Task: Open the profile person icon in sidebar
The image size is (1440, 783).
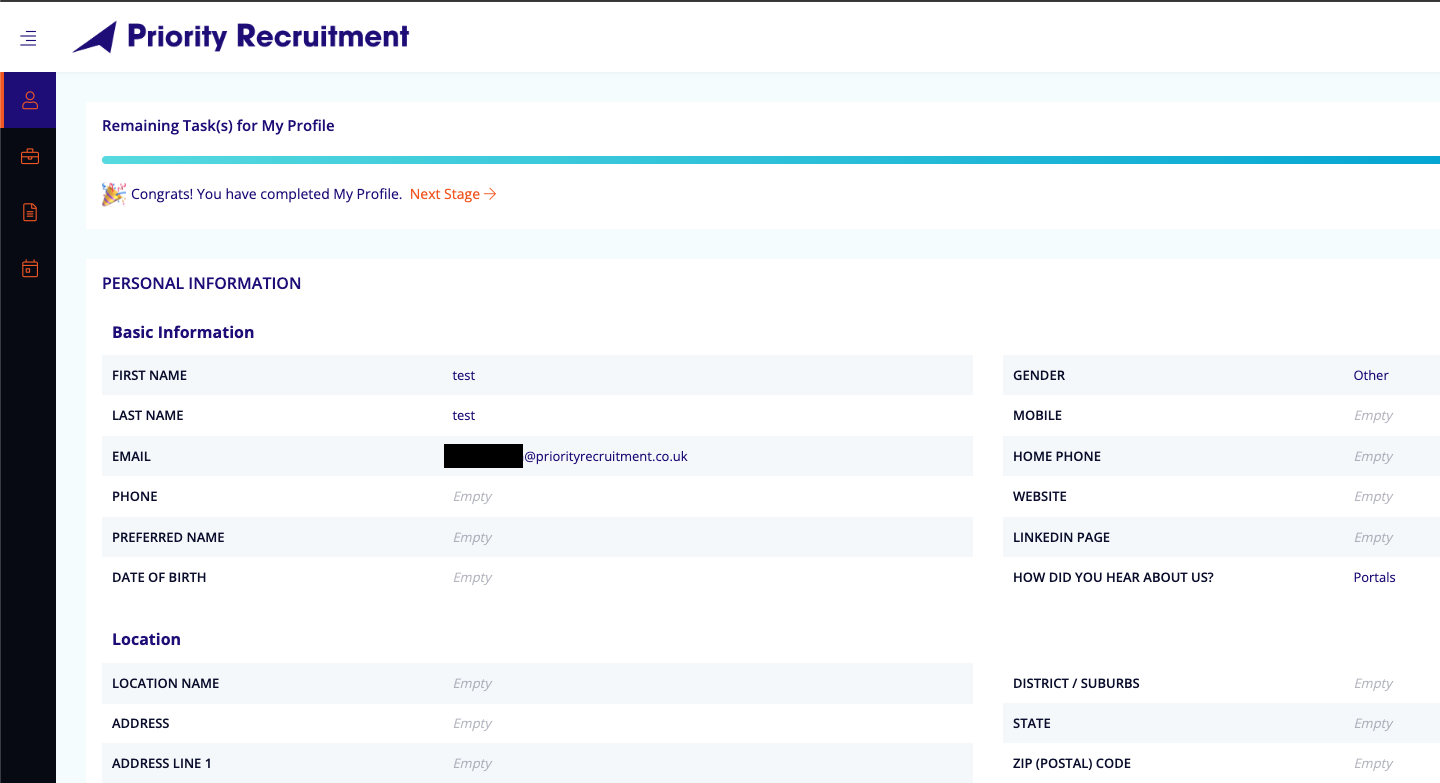Action: 29,100
